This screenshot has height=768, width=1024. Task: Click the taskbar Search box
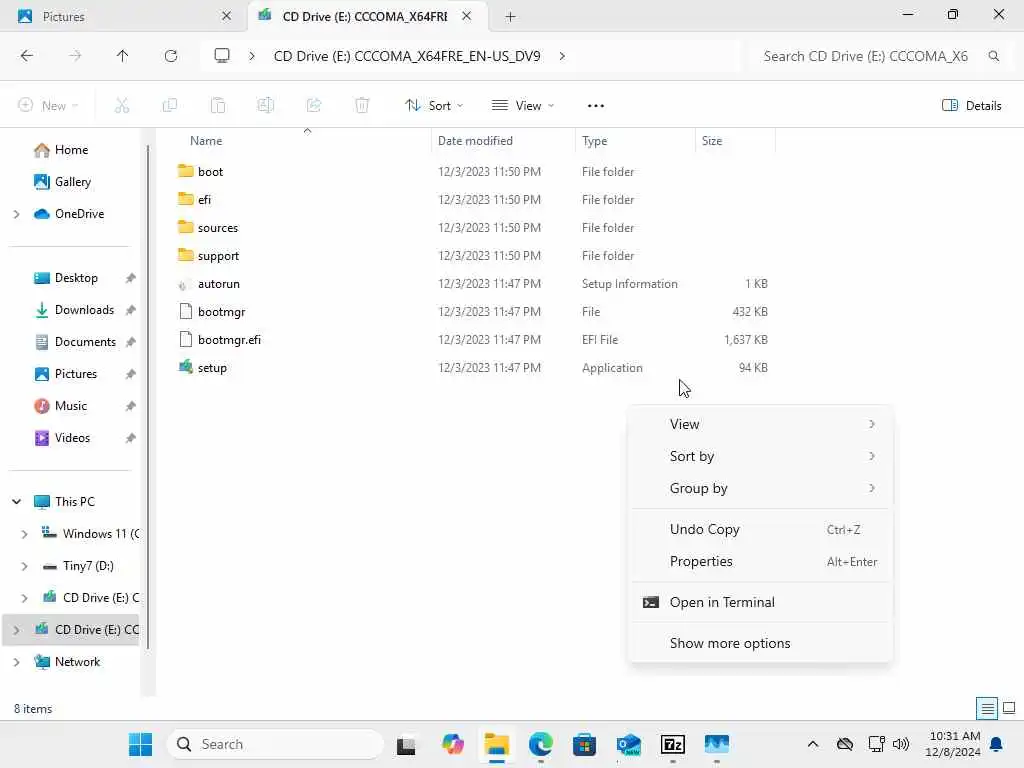click(276, 744)
